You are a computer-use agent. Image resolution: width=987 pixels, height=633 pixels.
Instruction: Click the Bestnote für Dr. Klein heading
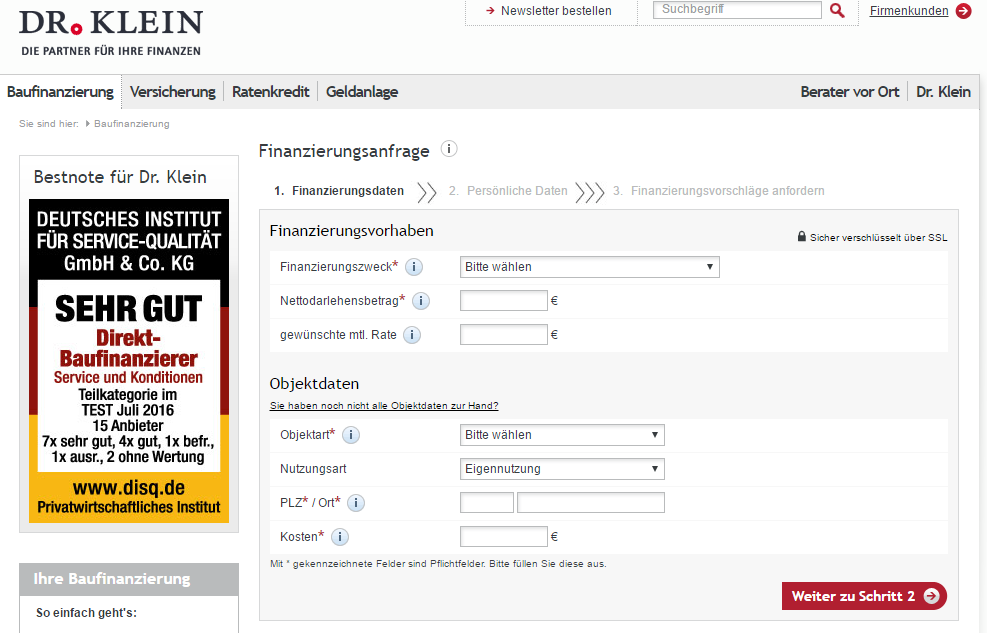tap(120, 177)
